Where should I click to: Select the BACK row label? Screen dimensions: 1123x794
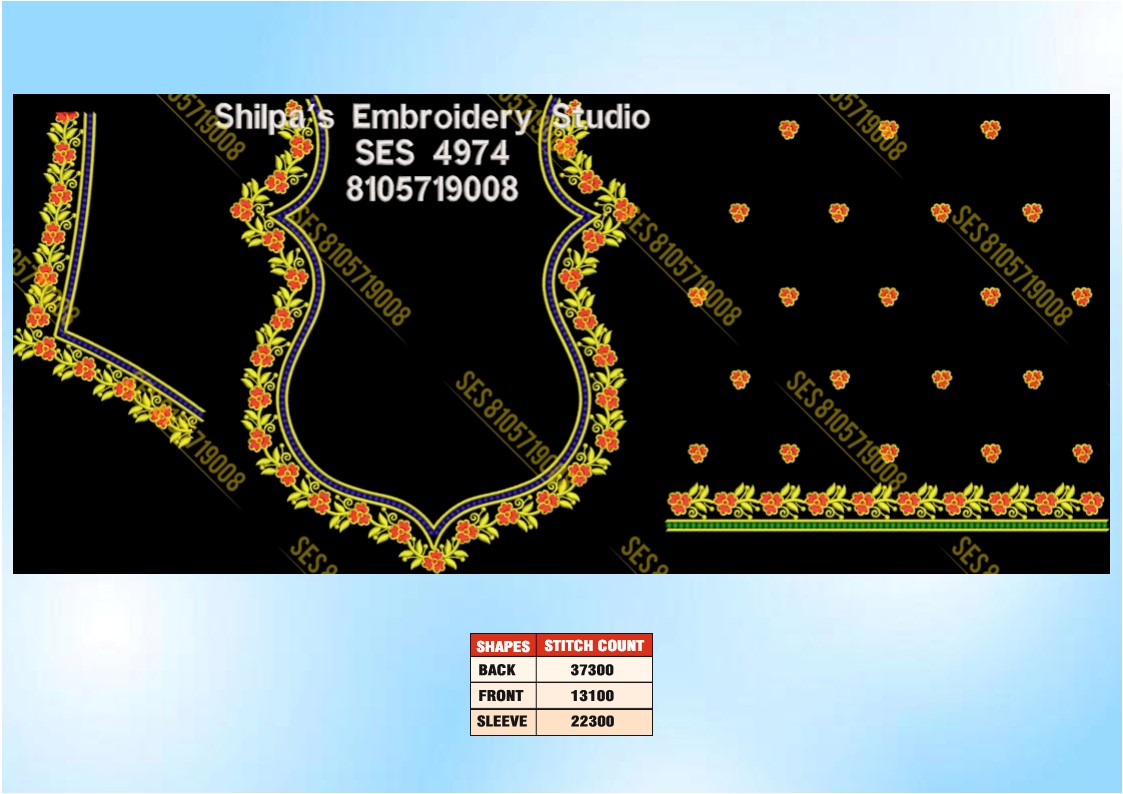(497, 670)
